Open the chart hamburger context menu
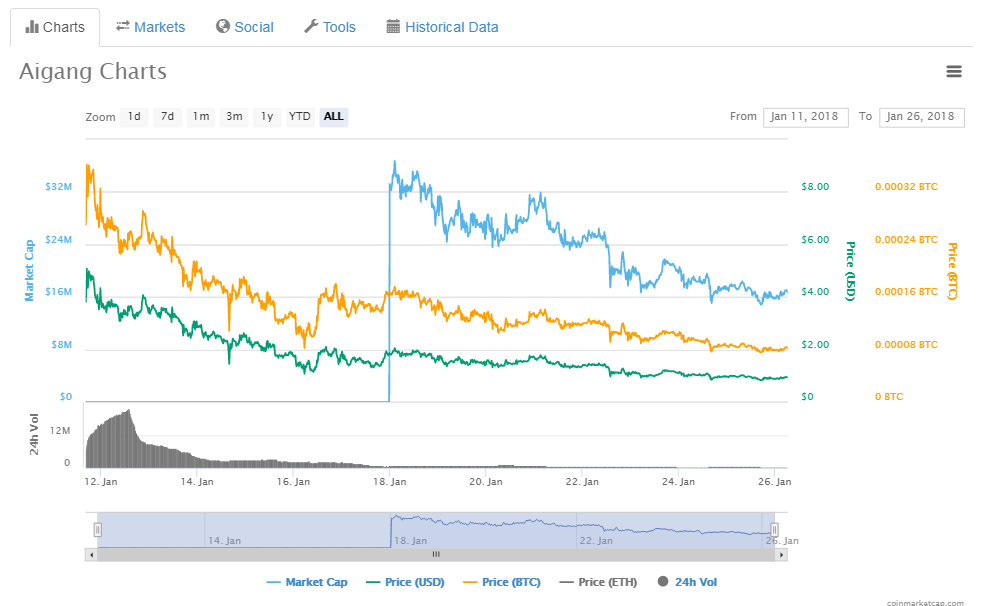 (x=953, y=71)
